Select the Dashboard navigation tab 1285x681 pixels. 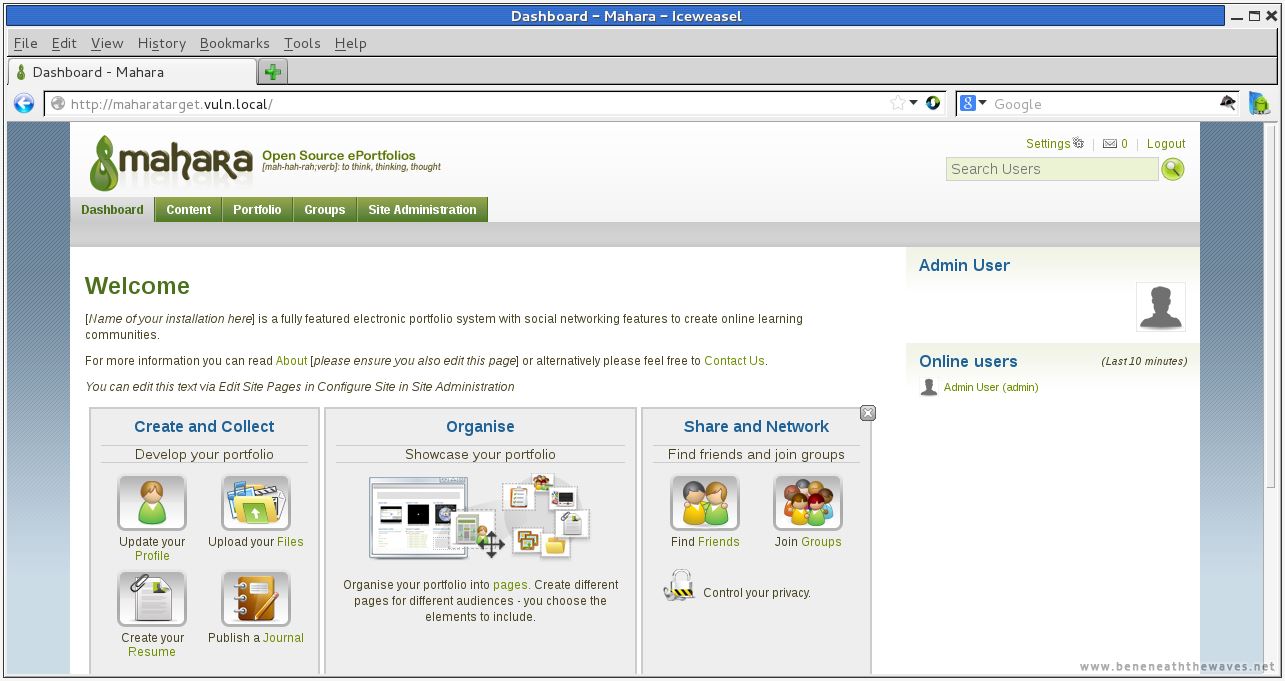click(112, 210)
